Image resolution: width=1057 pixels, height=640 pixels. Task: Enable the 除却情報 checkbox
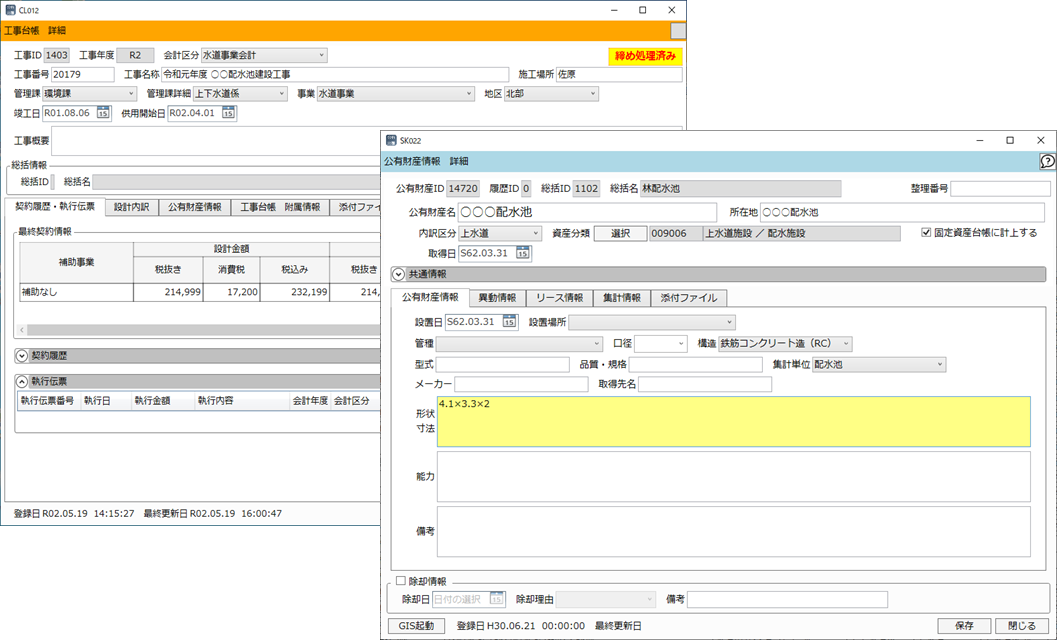[x=401, y=581]
